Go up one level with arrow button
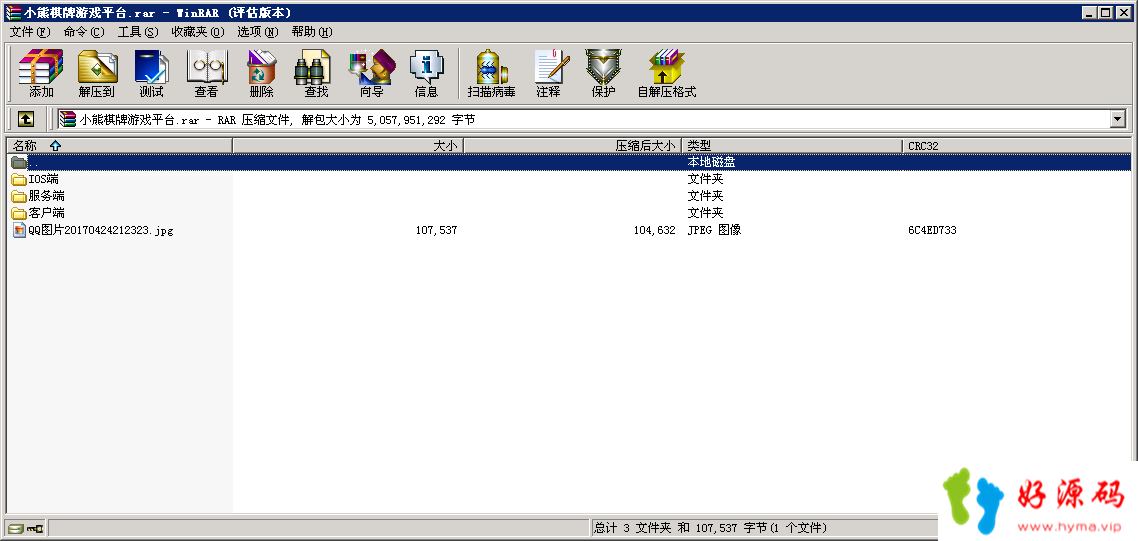The height and width of the screenshot is (541, 1138). (x=26, y=118)
